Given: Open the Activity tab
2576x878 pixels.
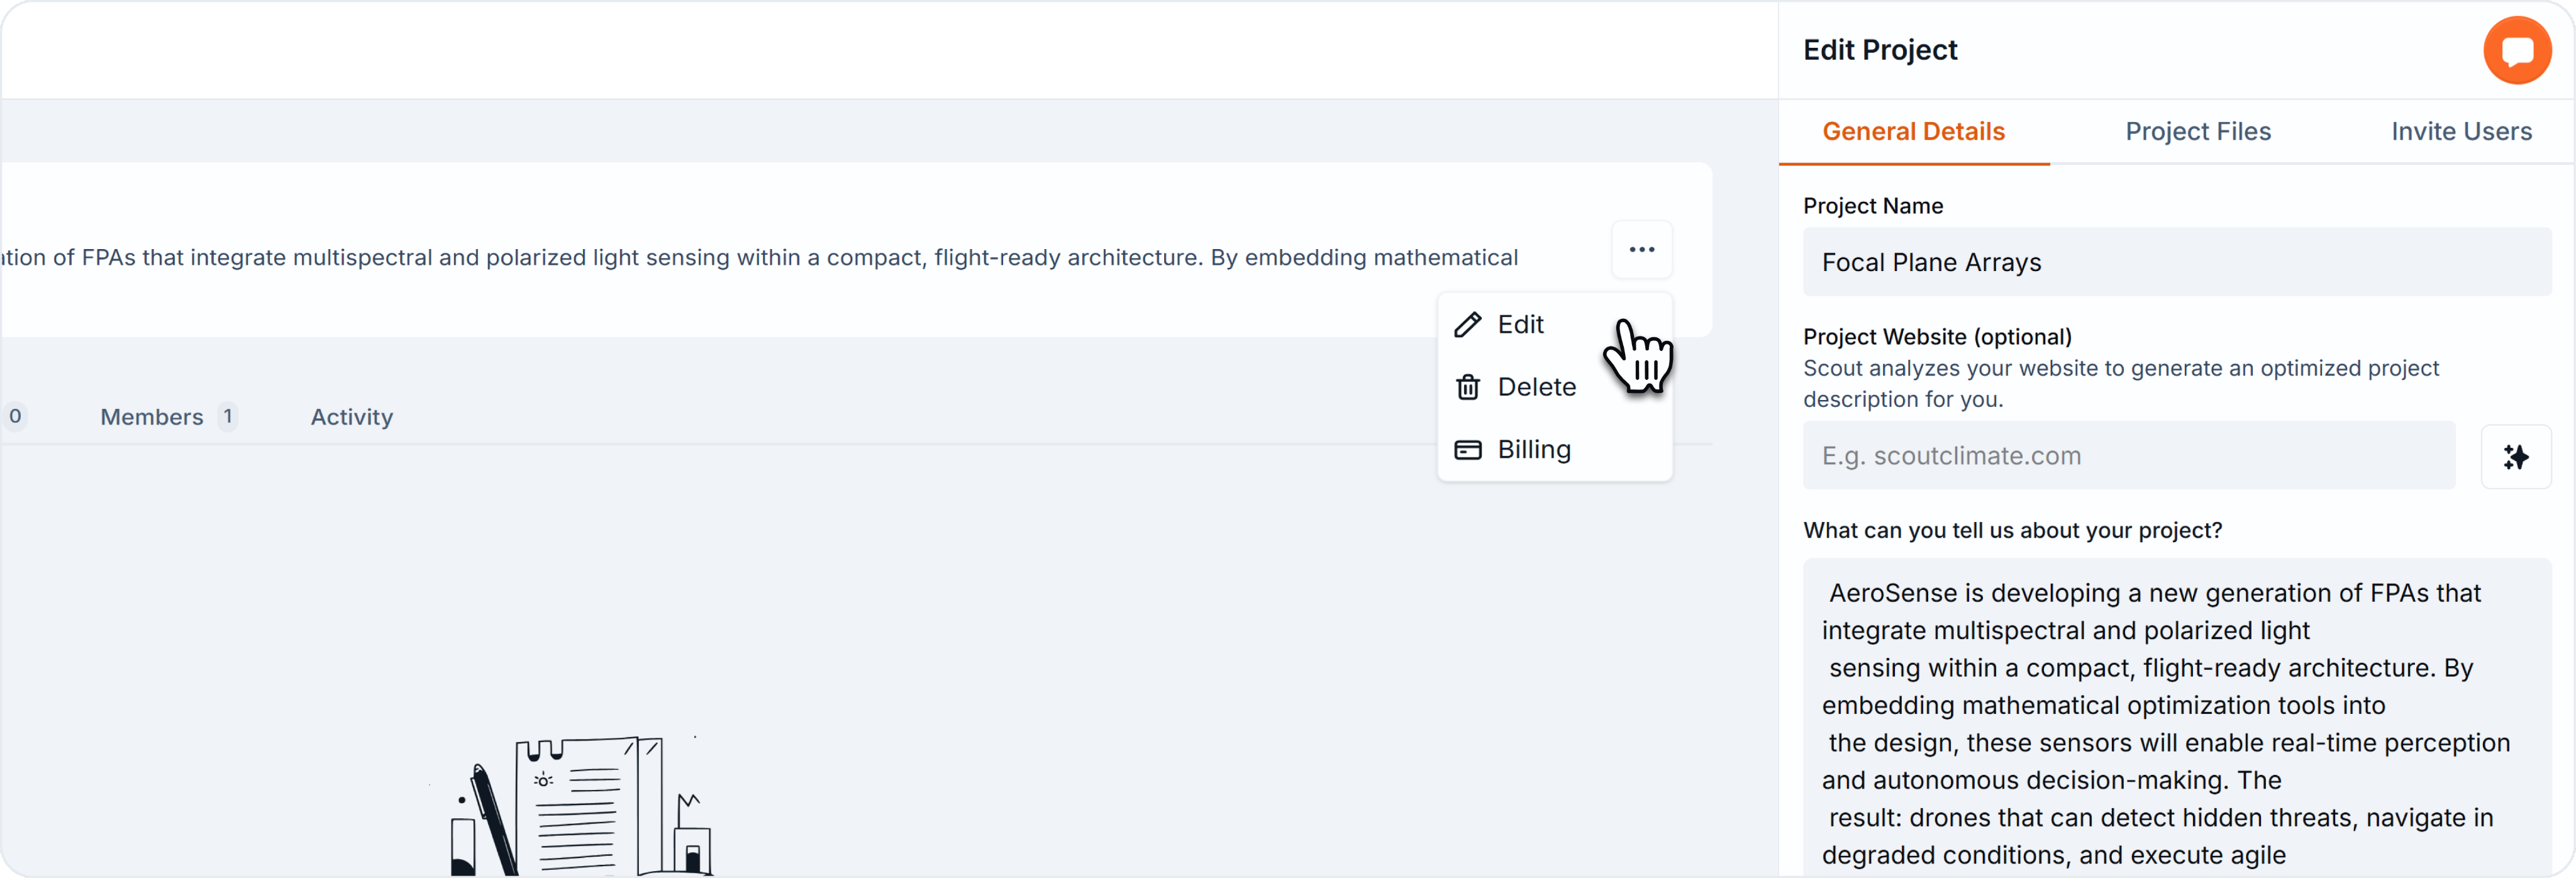Looking at the screenshot, I should click(351, 417).
